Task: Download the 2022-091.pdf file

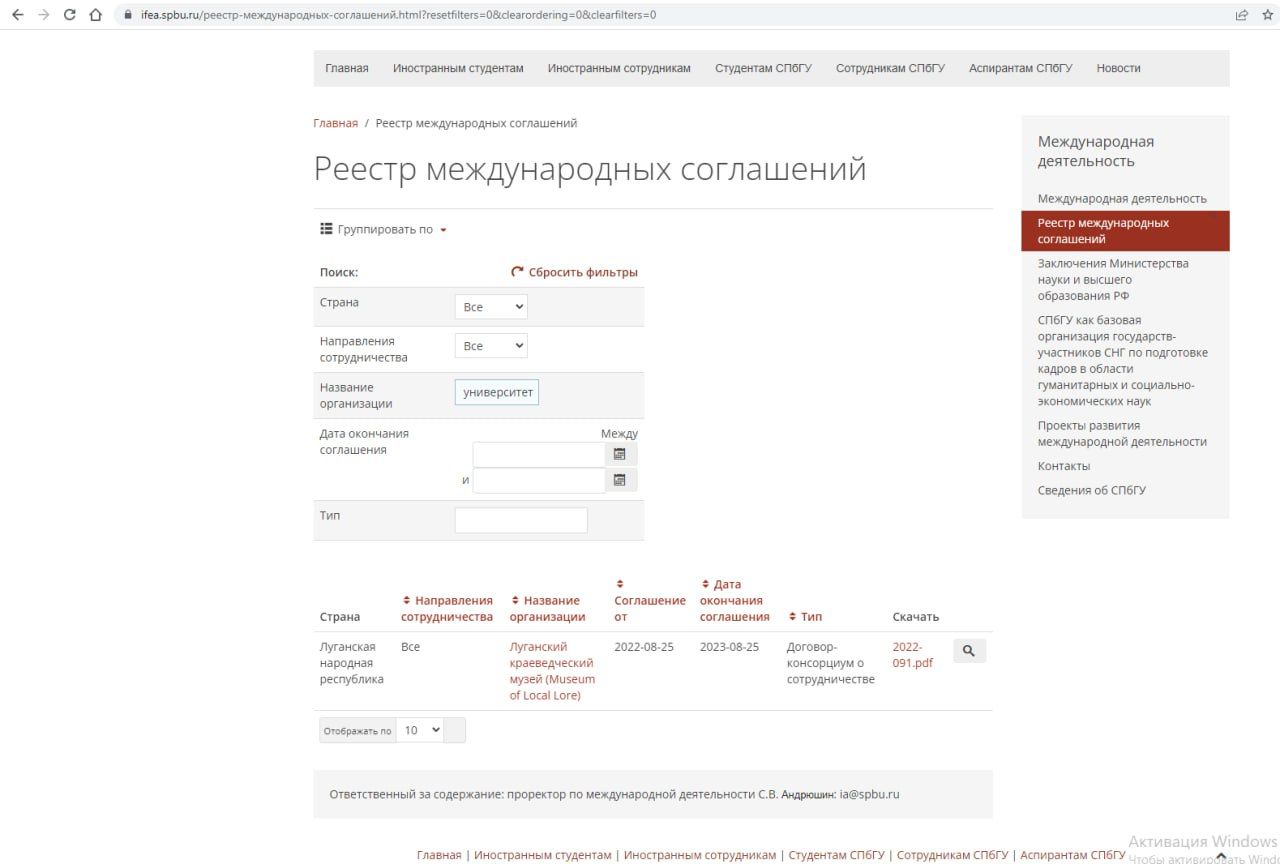Action: pyautogui.click(x=912, y=655)
